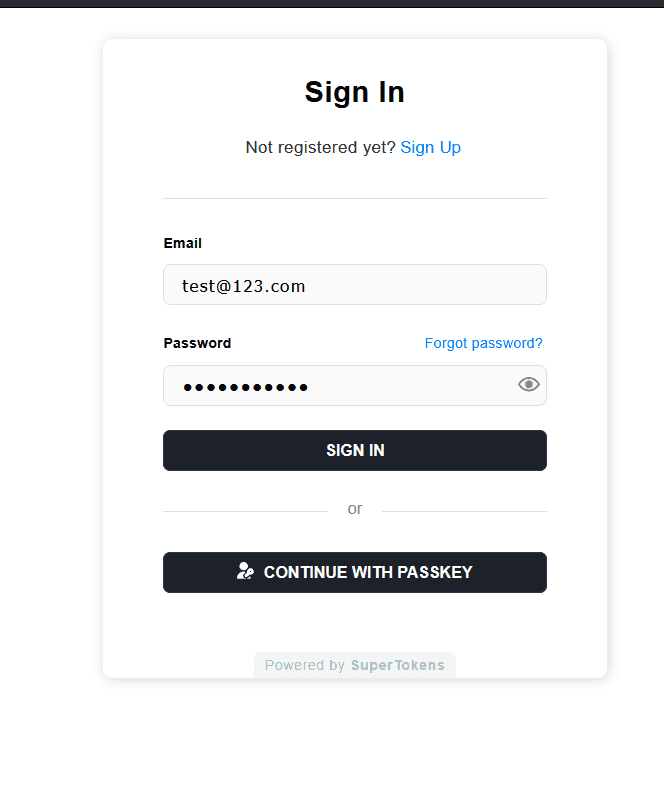Viewport: 664px width, 795px height.
Task: Open the Forgot password? link
Action: [484, 343]
